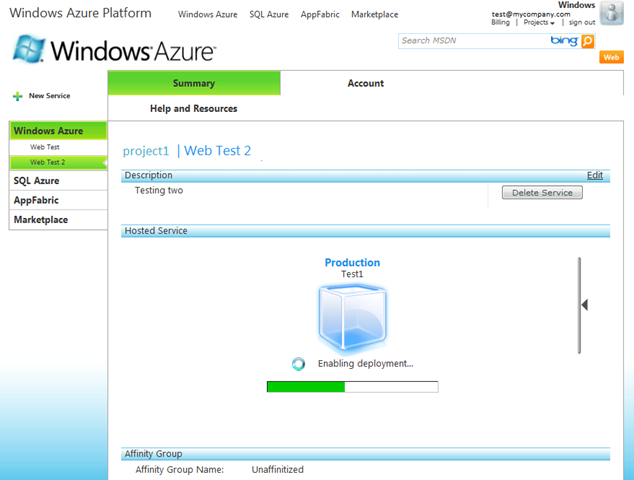Screen dimensions: 634x480
Task: Click the user avatar icon
Action: [x=612, y=13]
